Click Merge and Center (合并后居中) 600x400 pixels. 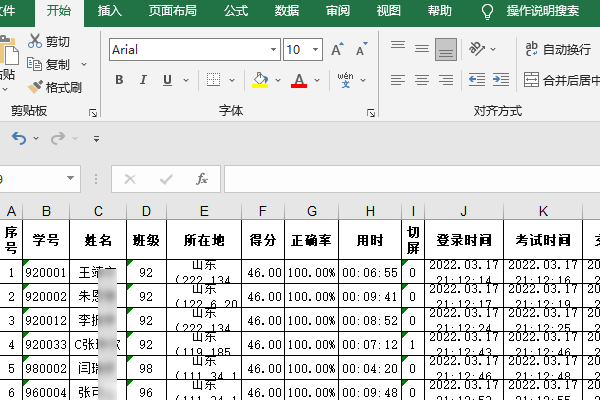(x=562, y=80)
